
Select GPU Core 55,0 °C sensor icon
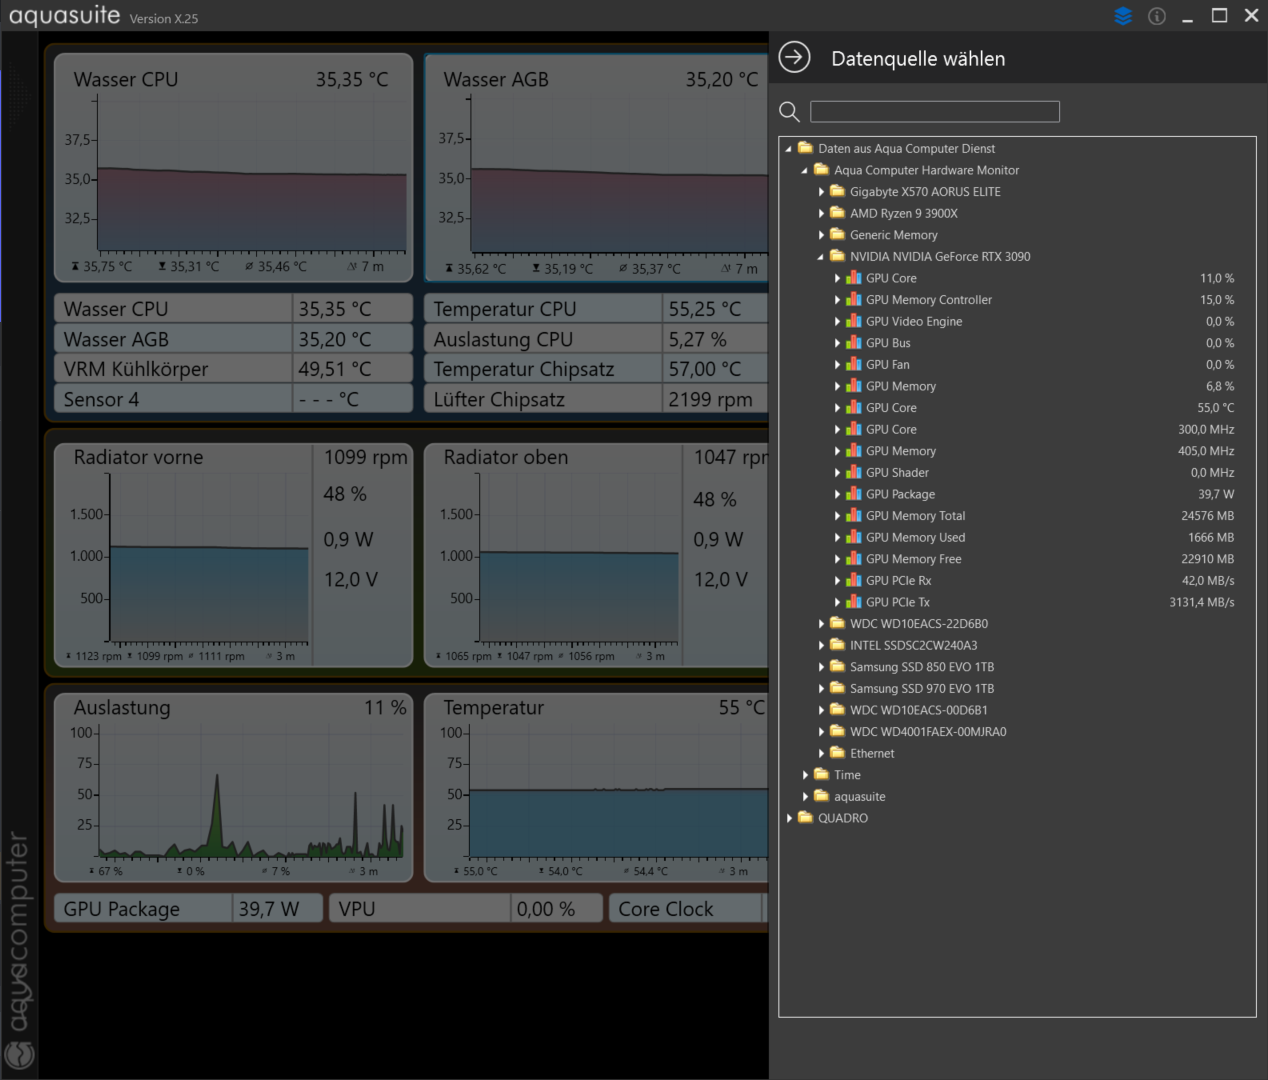tap(854, 407)
